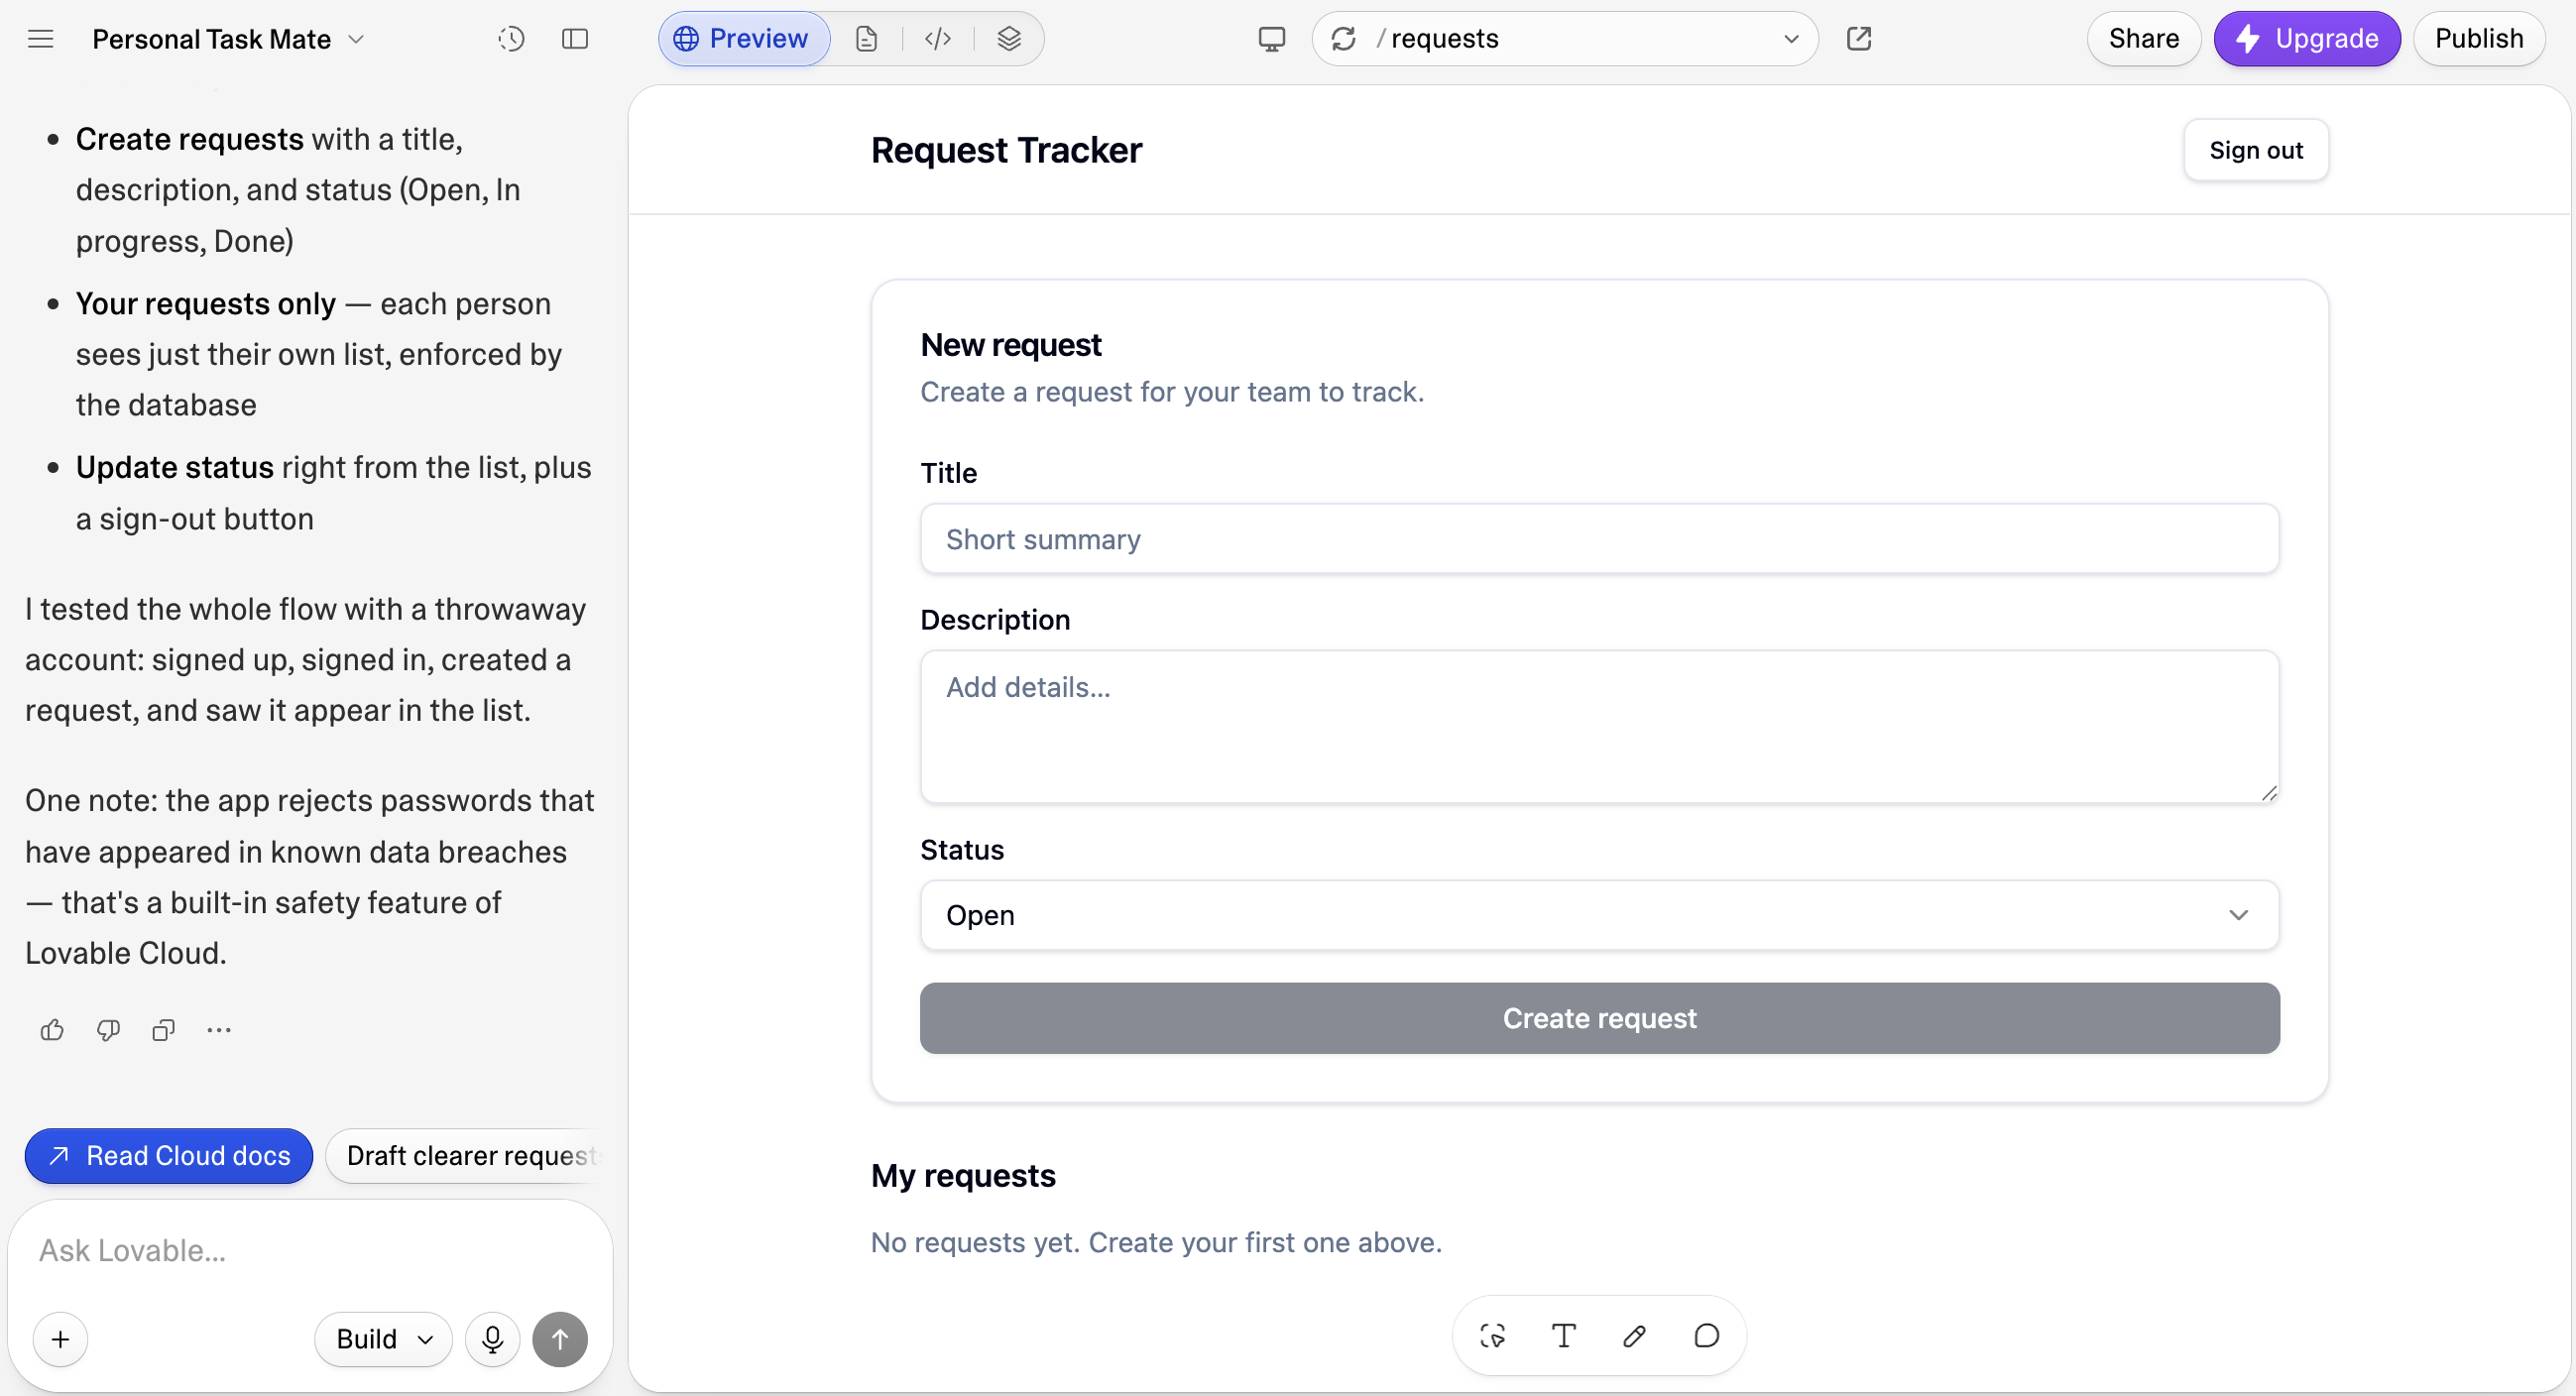Start voice input with microphone
The width and height of the screenshot is (2576, 1396).
(492, 1339)
